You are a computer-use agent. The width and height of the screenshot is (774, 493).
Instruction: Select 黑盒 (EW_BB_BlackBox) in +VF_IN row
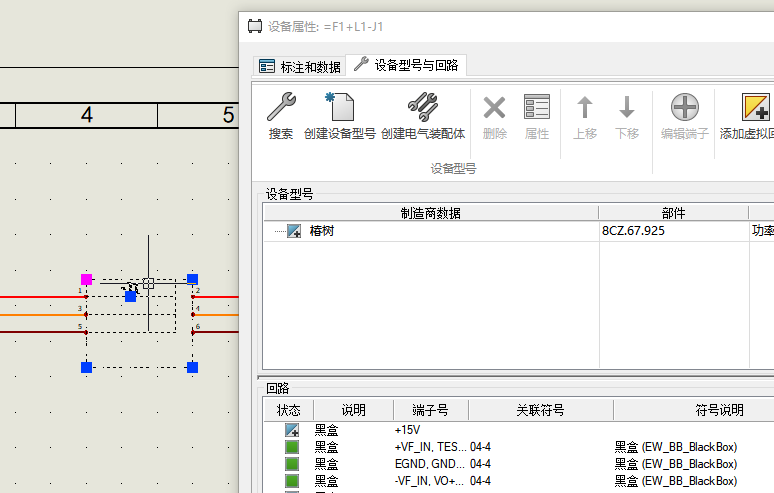[x=676, y=447]
